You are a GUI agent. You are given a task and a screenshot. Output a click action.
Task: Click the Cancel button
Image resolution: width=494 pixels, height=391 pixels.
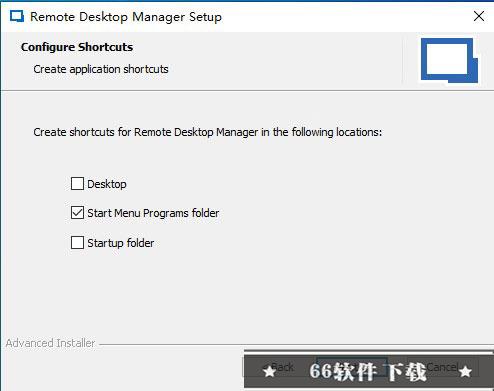coord(443,367)
